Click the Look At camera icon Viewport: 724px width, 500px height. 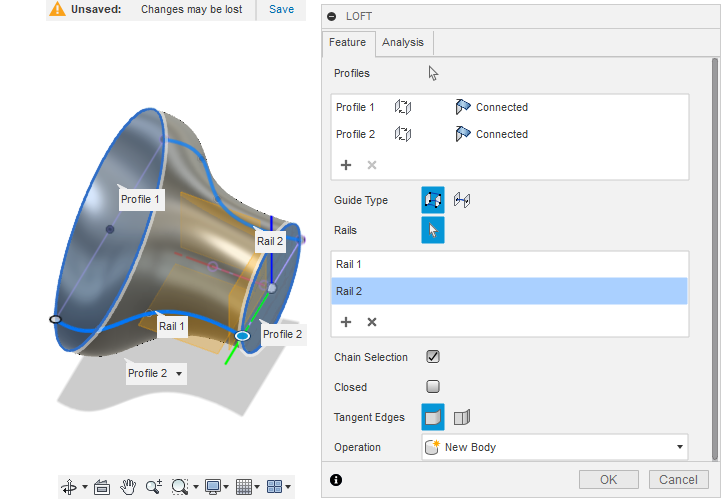click(x=101, y=487)
